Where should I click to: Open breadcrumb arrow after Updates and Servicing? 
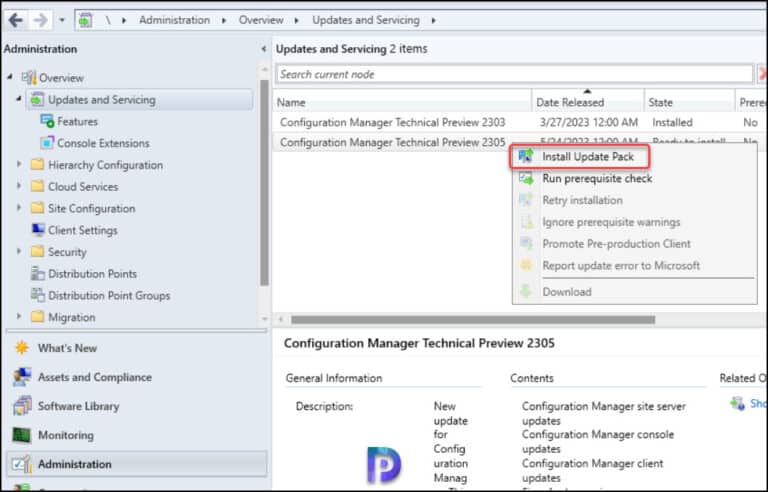(x=433, y=21)
